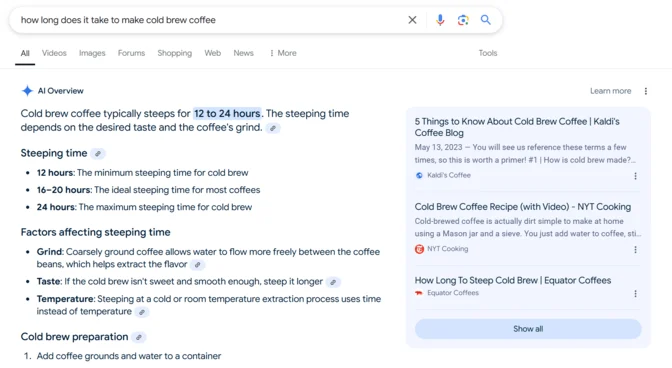Screen dimensions: 672x368
Task: Open three-dot menu for Kaldi's Coffee result
Action: click(x=636, y=176)
